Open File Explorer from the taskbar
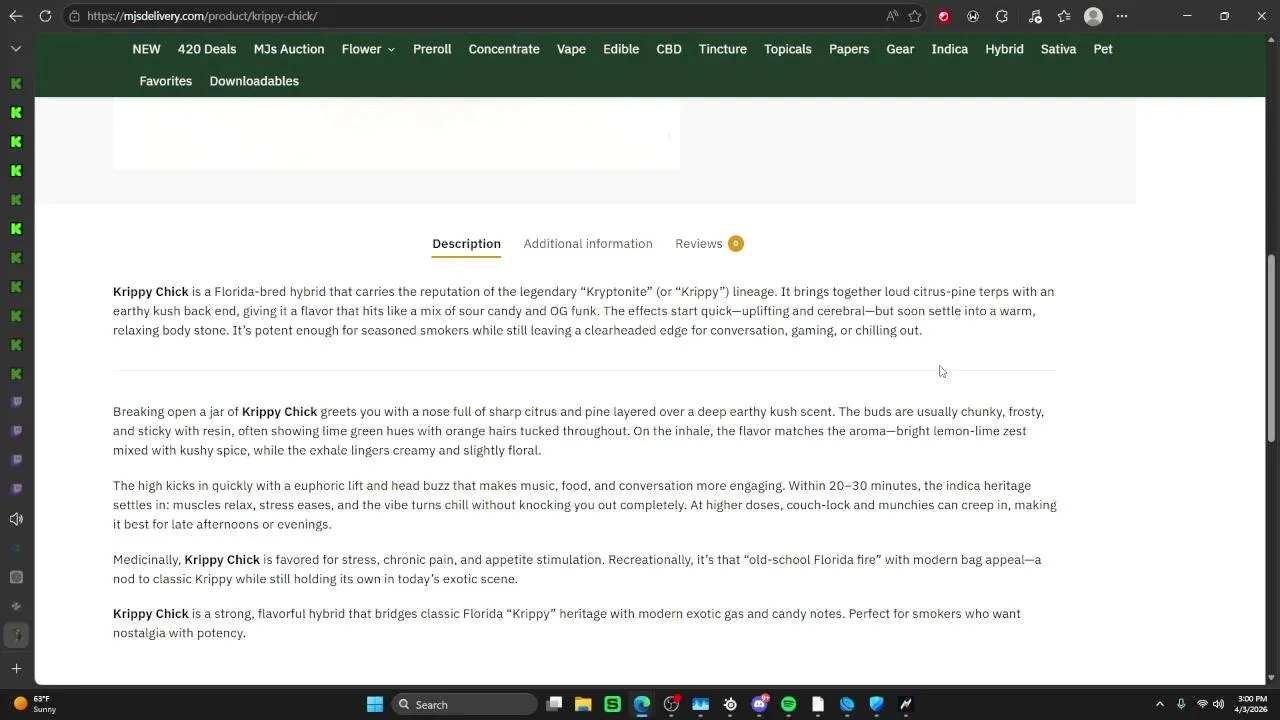This screenshot has width=1280, height=720. 583,704
